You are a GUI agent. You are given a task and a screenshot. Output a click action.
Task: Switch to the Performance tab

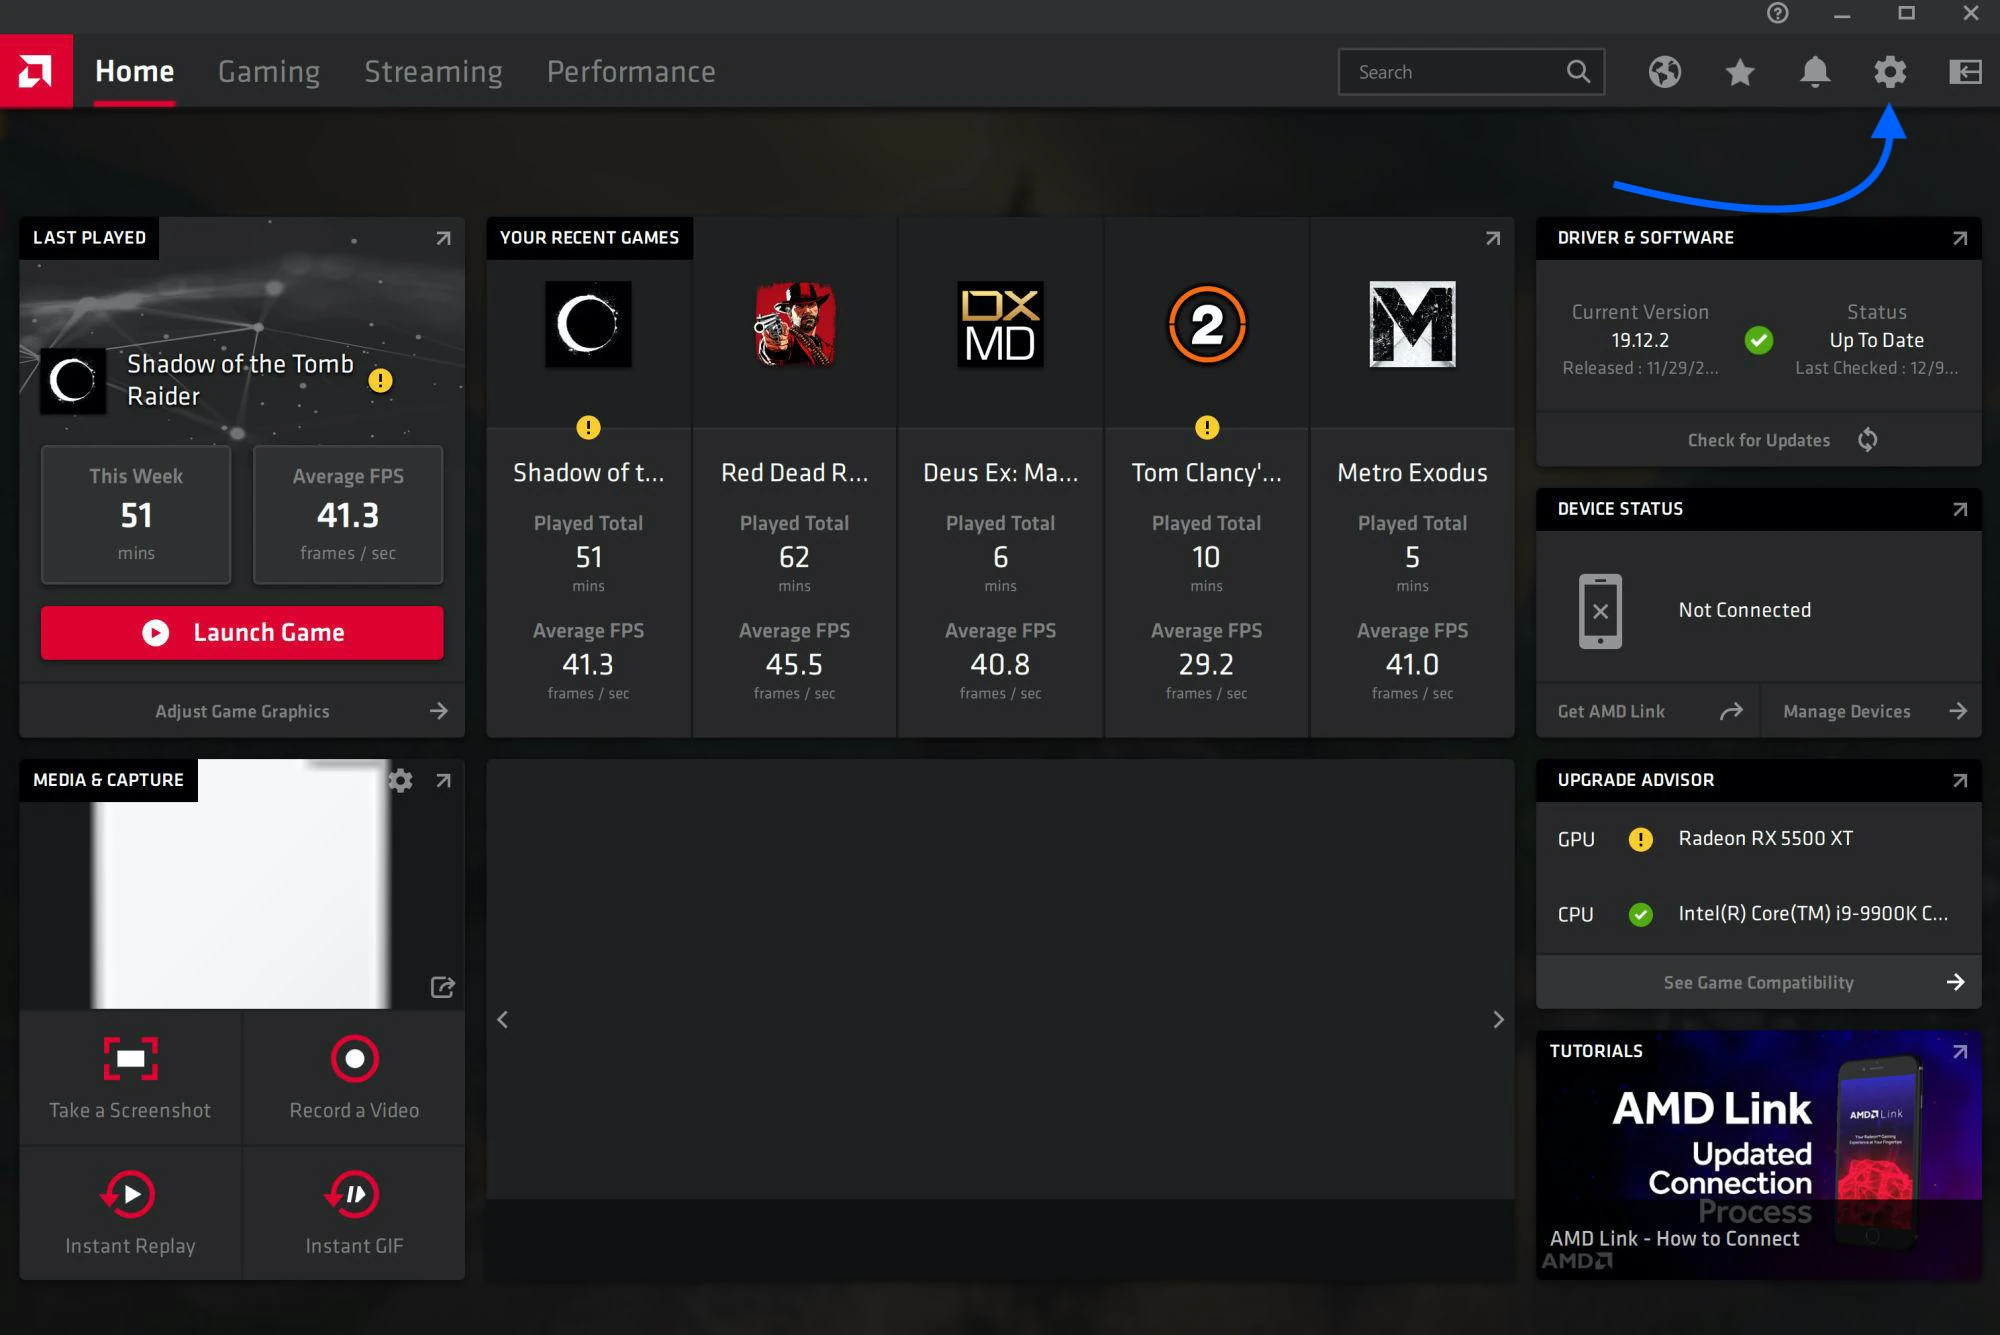click(631, 71)
